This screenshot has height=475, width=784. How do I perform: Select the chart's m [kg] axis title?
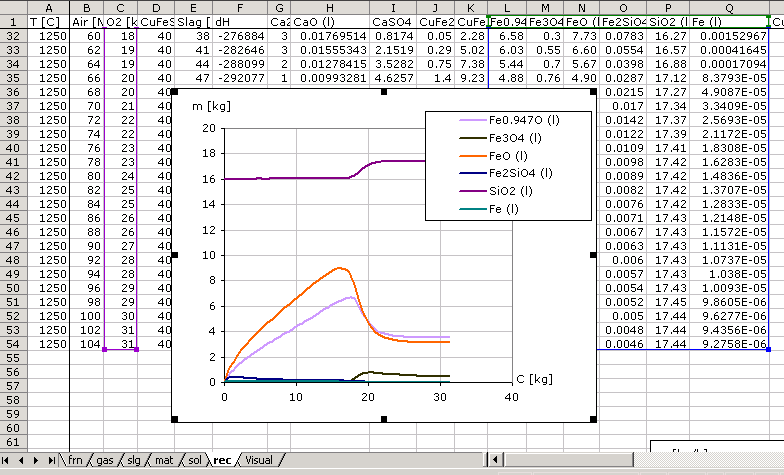coord(210,103)
